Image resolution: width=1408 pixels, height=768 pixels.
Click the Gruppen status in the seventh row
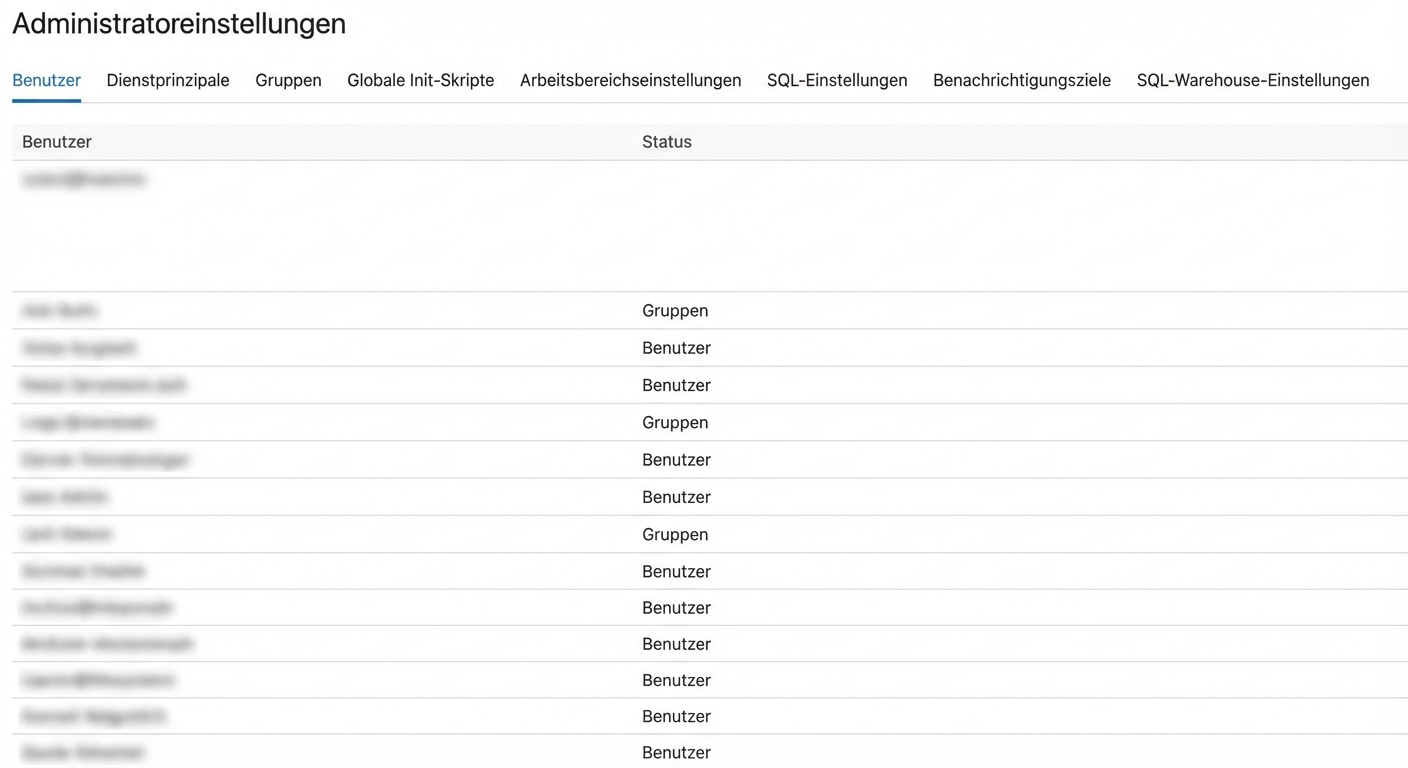[x=675, y=534]
